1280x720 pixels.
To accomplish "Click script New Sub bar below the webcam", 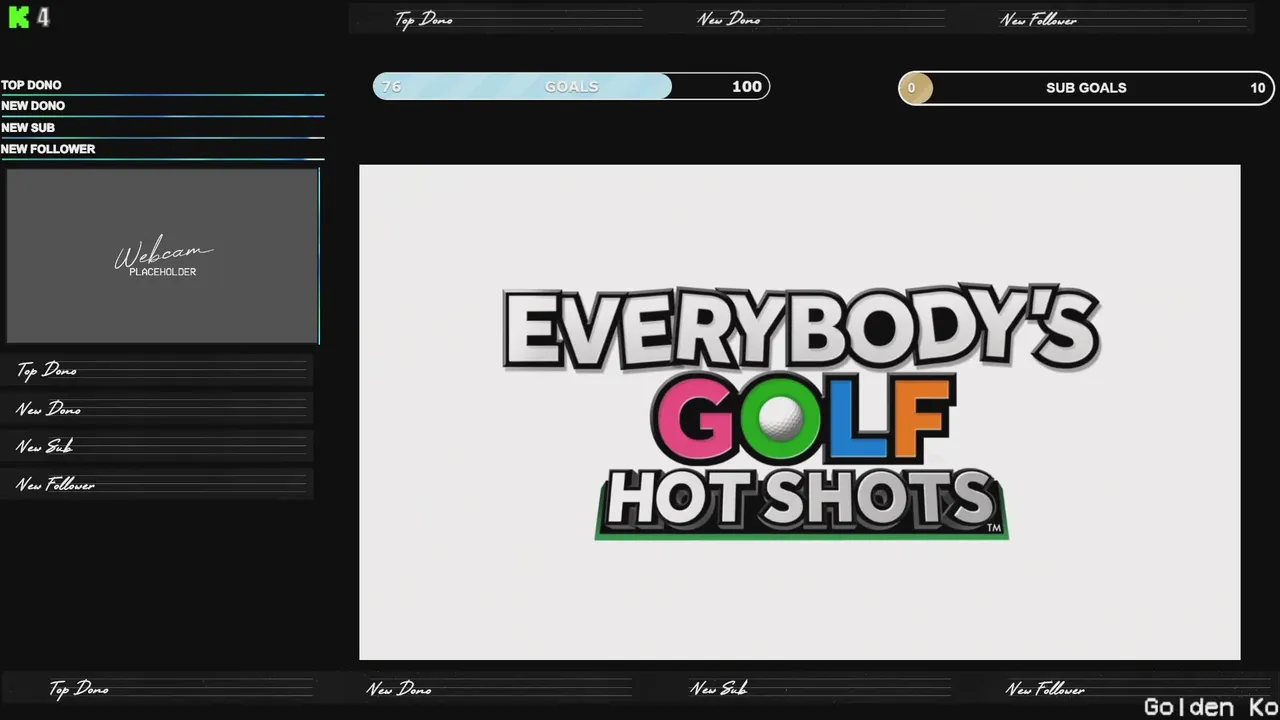I will [157, 446].
